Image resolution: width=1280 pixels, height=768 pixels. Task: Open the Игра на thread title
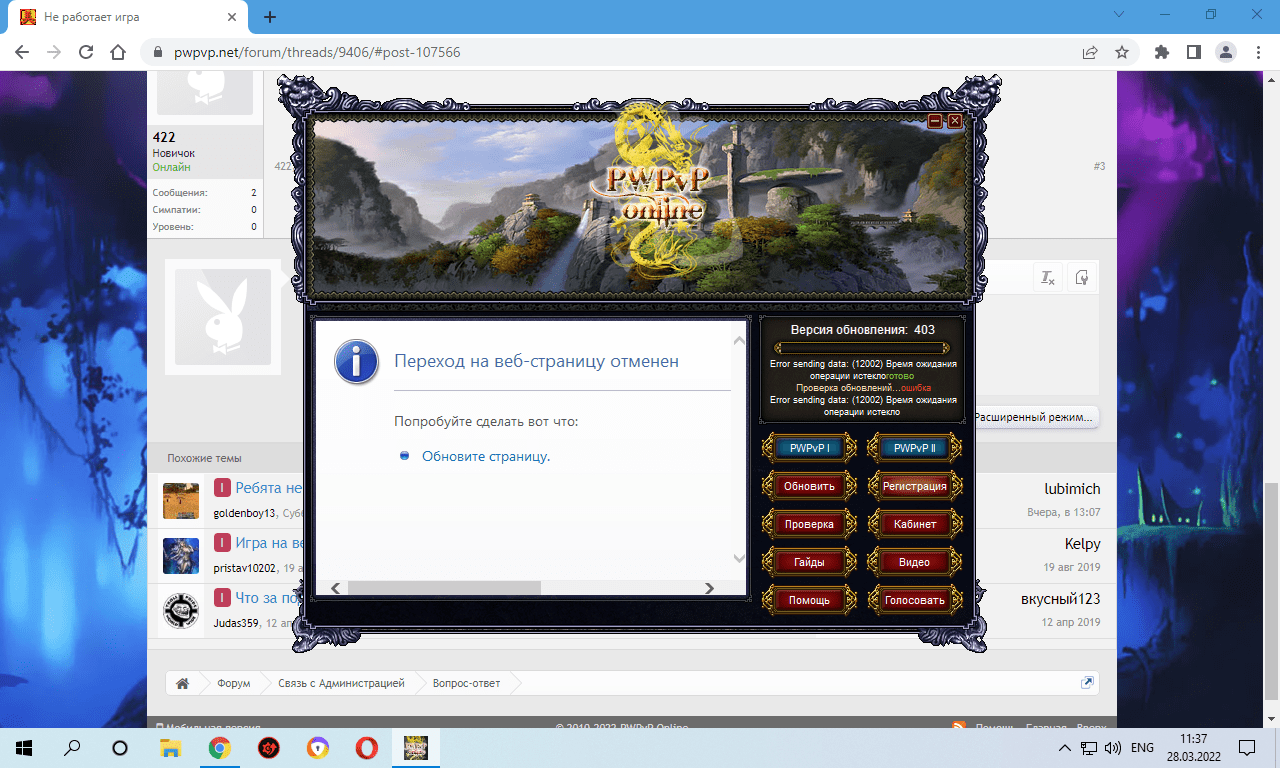tap(268, 543)
